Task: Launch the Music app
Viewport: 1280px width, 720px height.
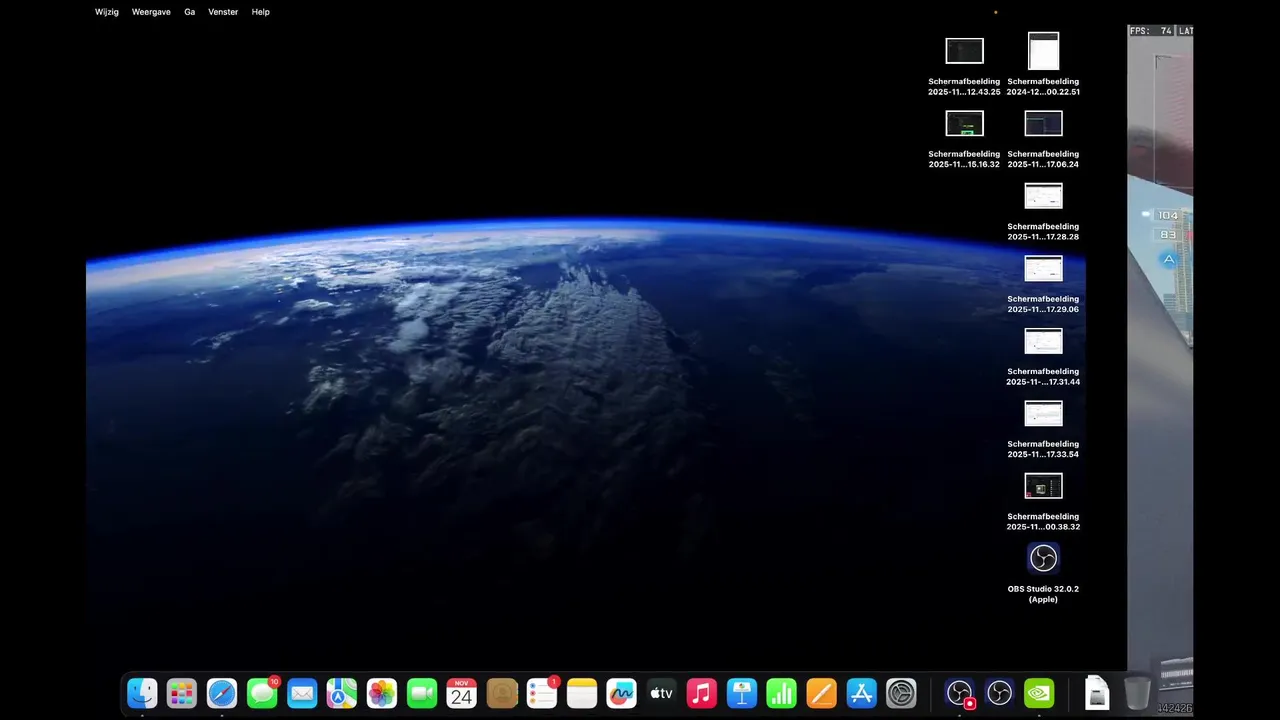Action: (702, 693)
